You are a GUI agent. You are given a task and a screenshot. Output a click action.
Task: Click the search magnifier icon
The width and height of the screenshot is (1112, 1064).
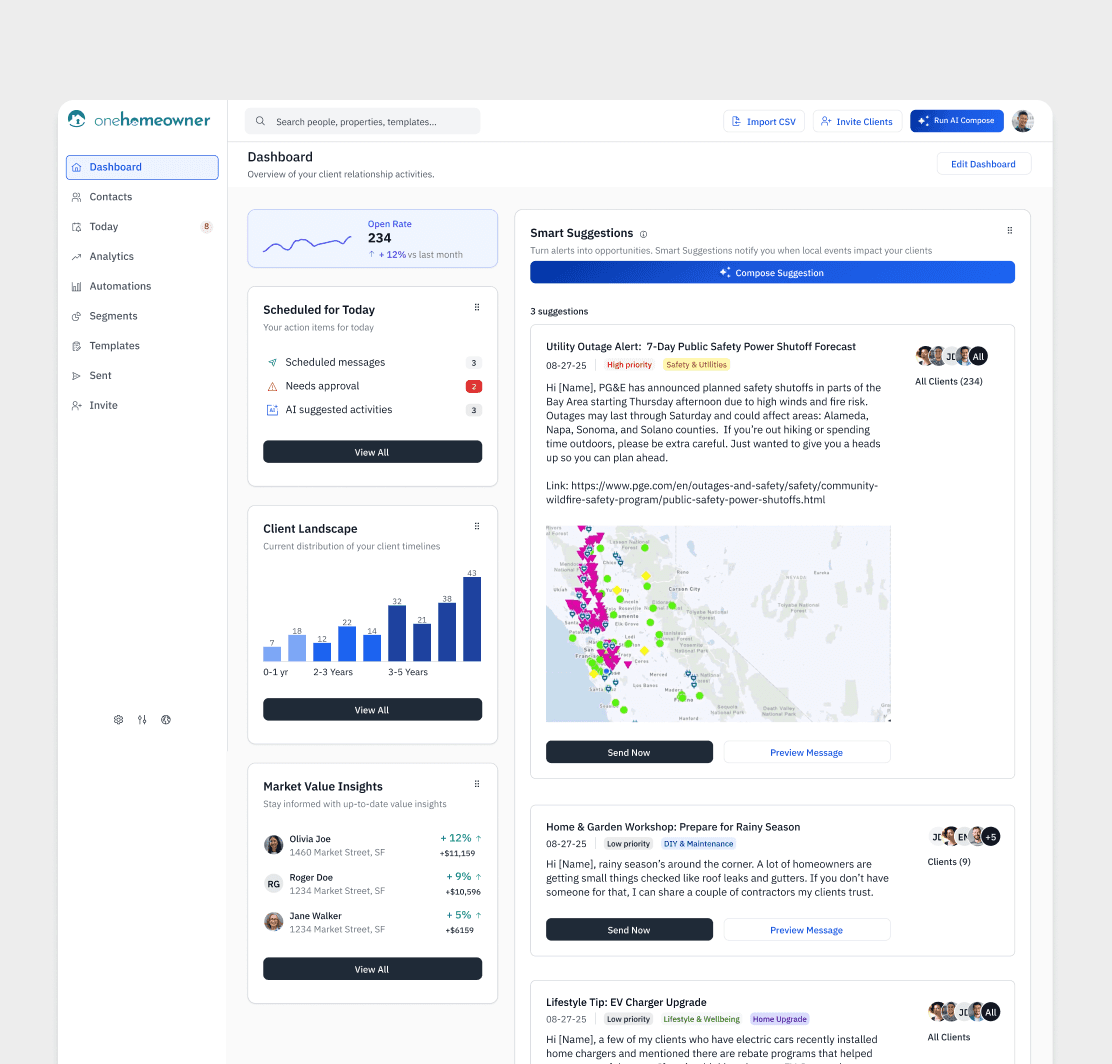pyautogui.click(x=260, y=121)
